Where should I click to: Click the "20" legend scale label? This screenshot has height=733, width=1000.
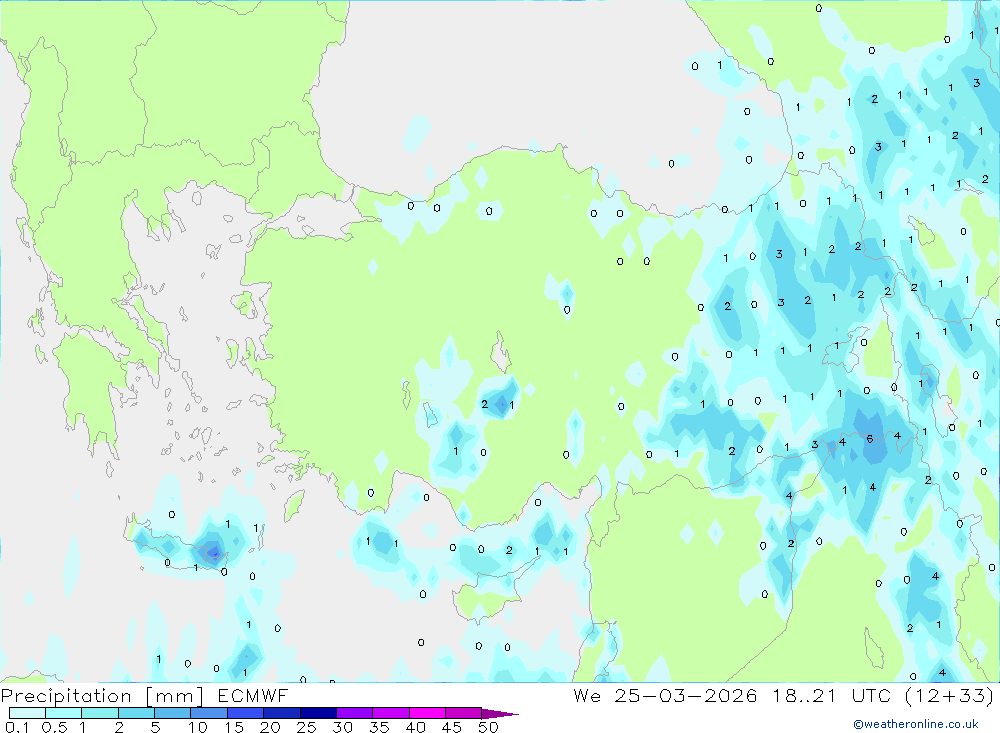270,727
